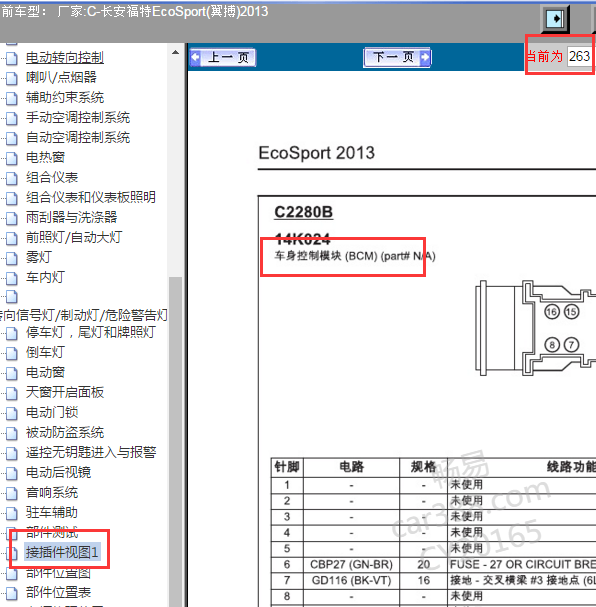Open 组合仪表 entry
The width and height of the screenshot is (596, 607).
point(52,177)
